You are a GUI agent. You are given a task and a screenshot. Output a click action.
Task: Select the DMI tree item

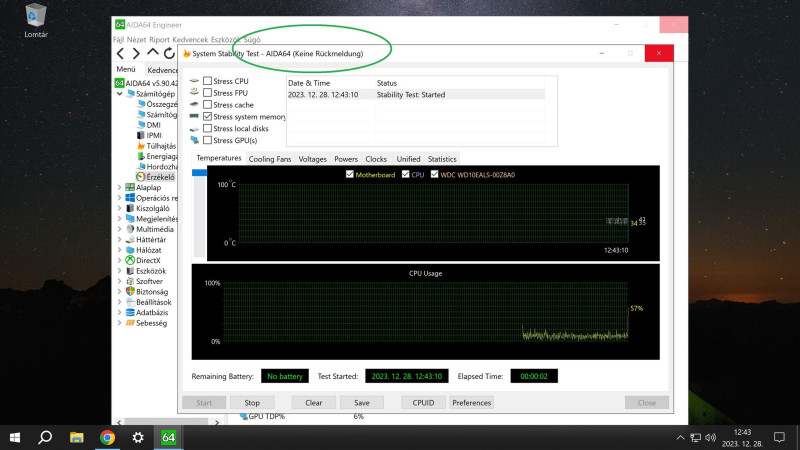pos(148,125)
